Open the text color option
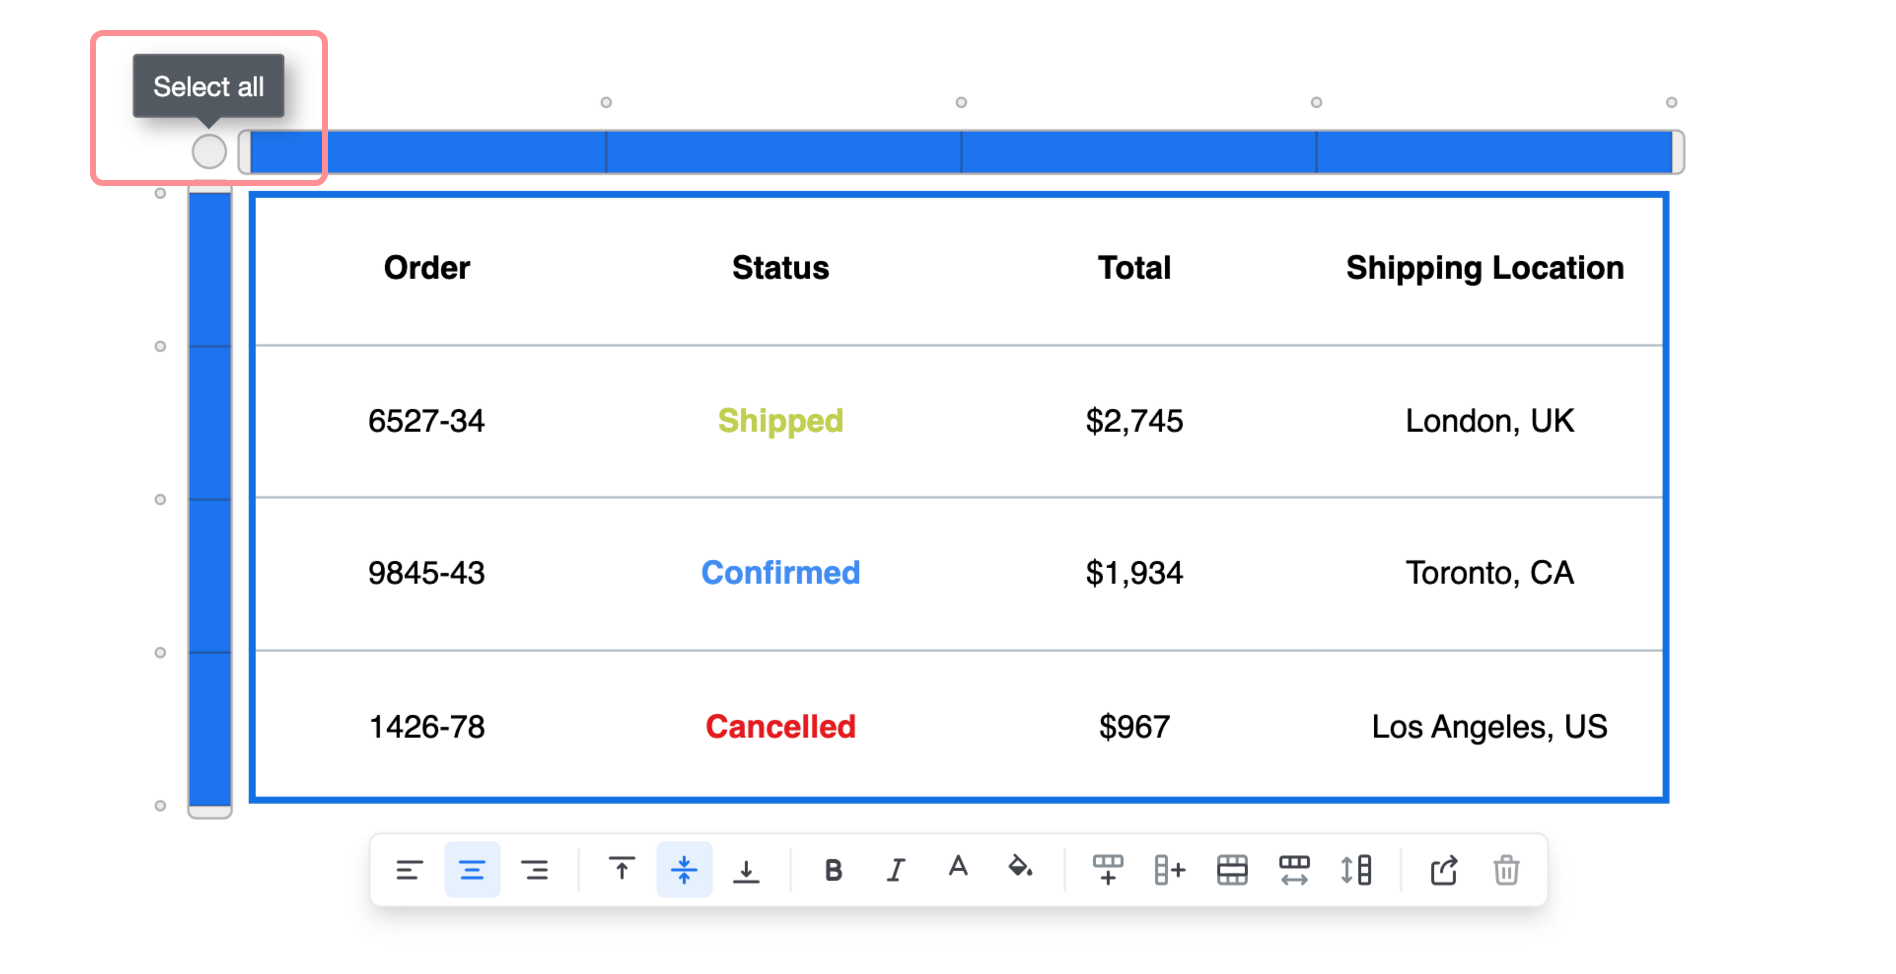Image resolution: width=1896 pixels, height=974 pixels. [x=958, y=869]
